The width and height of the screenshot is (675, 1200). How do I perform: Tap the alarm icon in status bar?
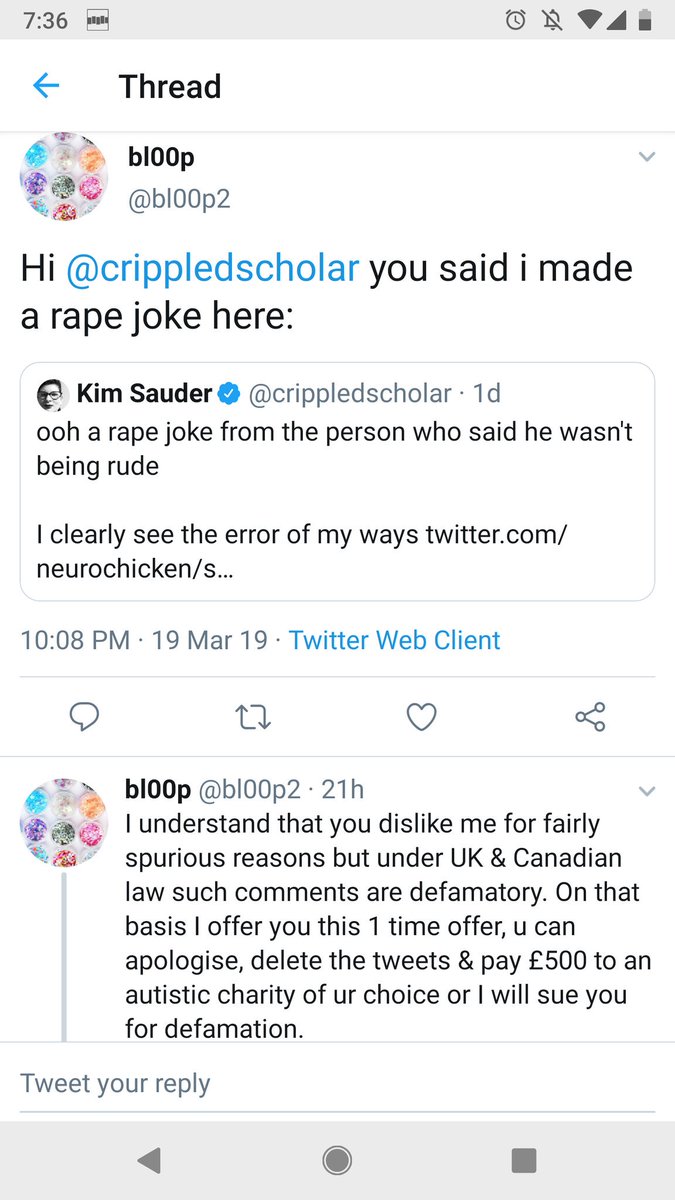click(516, 19)
